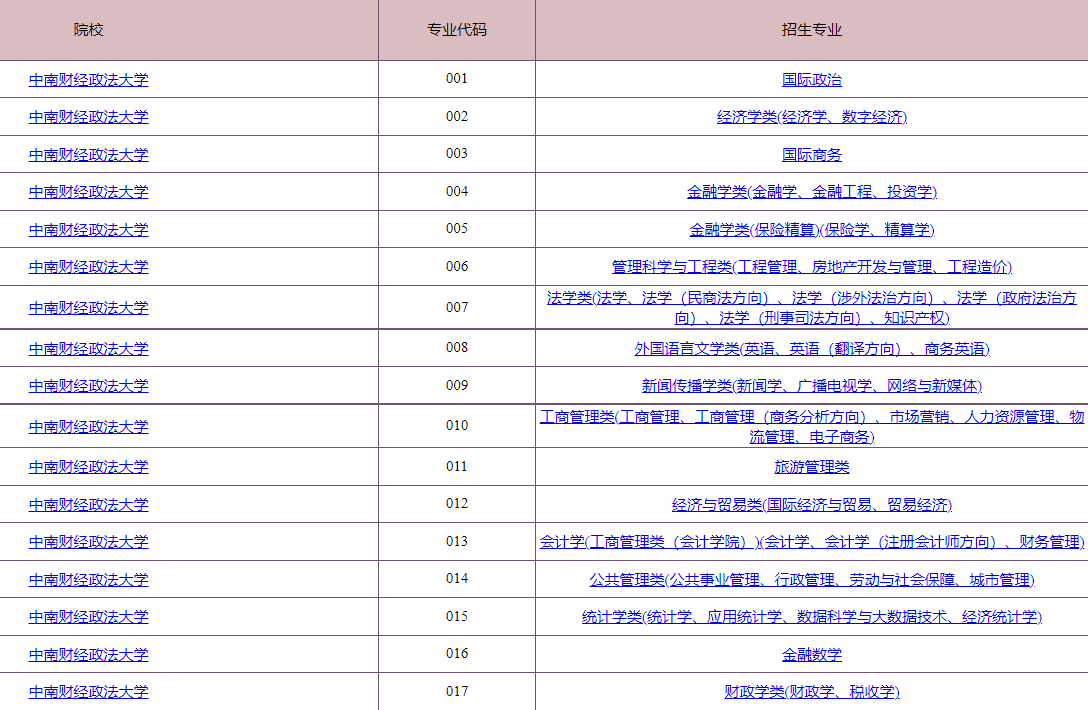1088x710 pixels.
Task: Select major code cell 017
Action: 457,691
